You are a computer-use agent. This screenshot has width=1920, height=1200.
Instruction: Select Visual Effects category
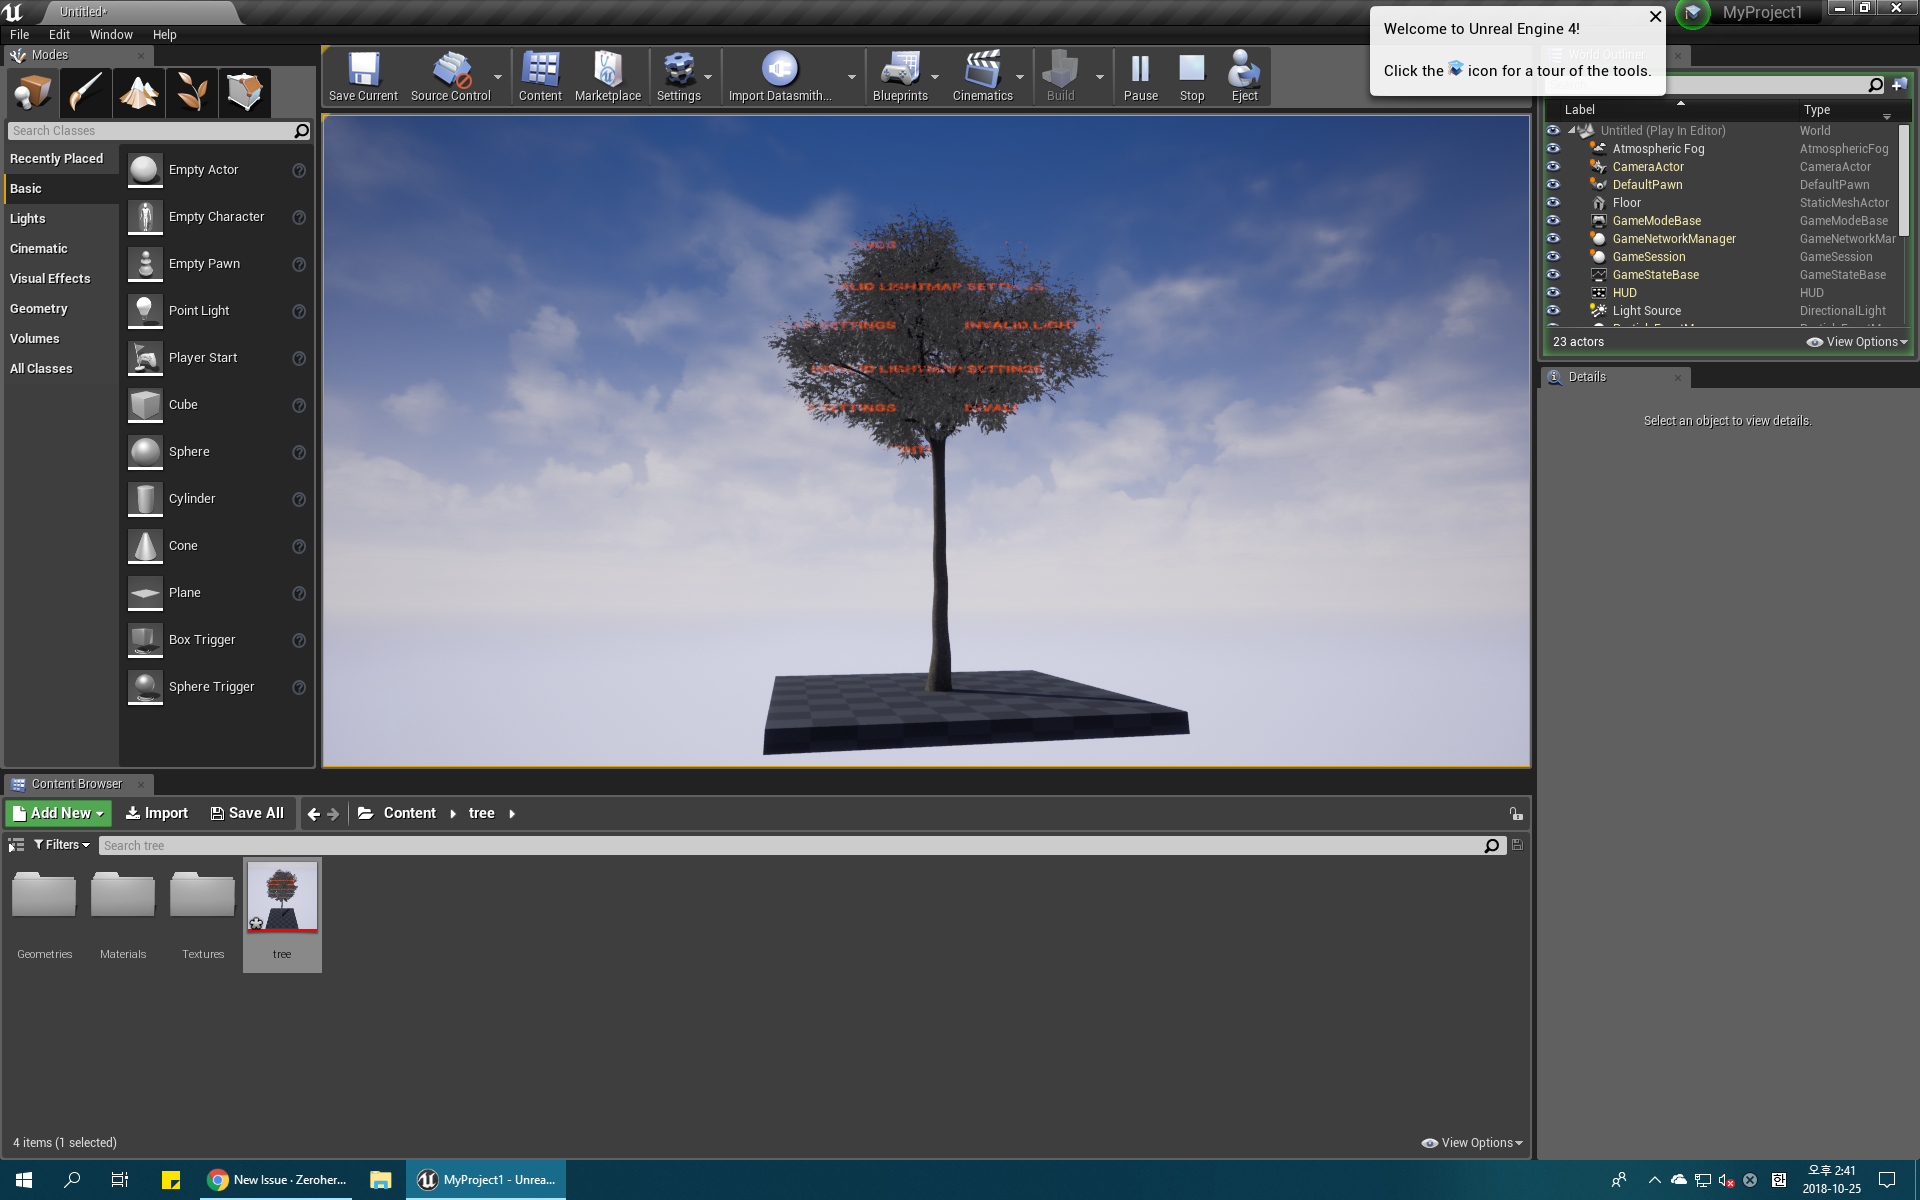pyautogui.click(x=61, y=279)
